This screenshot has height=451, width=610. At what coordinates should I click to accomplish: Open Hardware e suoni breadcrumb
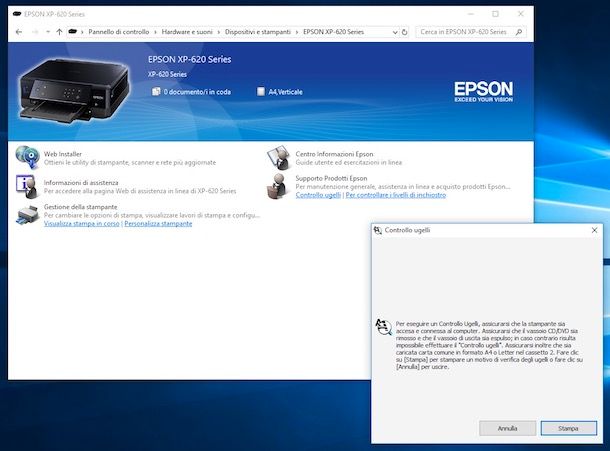tap(187, 32)
